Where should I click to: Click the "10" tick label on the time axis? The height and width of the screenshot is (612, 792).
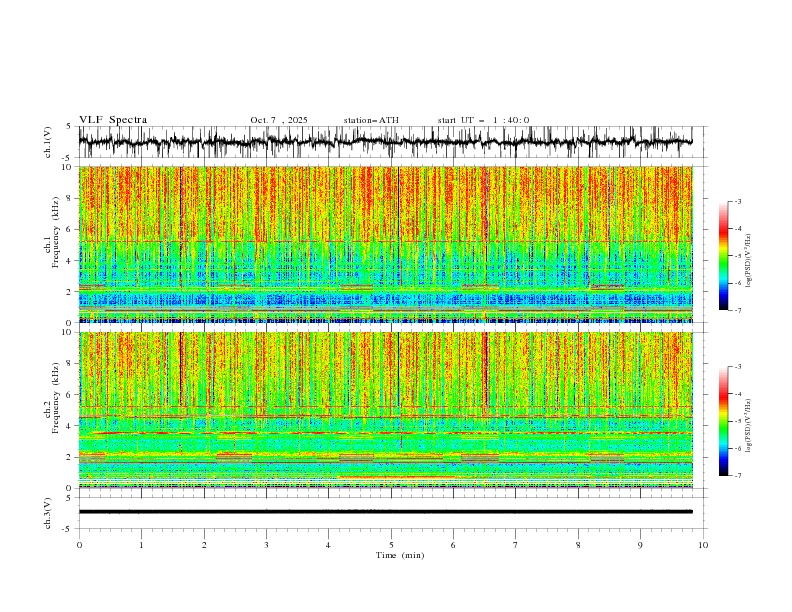(703, 545)
